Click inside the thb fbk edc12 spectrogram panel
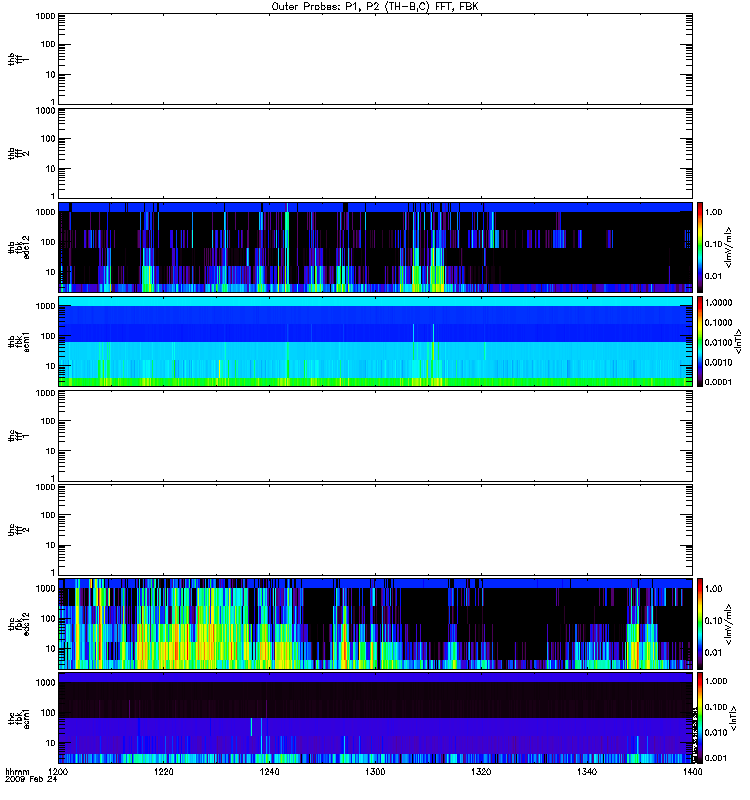750x800 pixels. [x=375, y=247]
